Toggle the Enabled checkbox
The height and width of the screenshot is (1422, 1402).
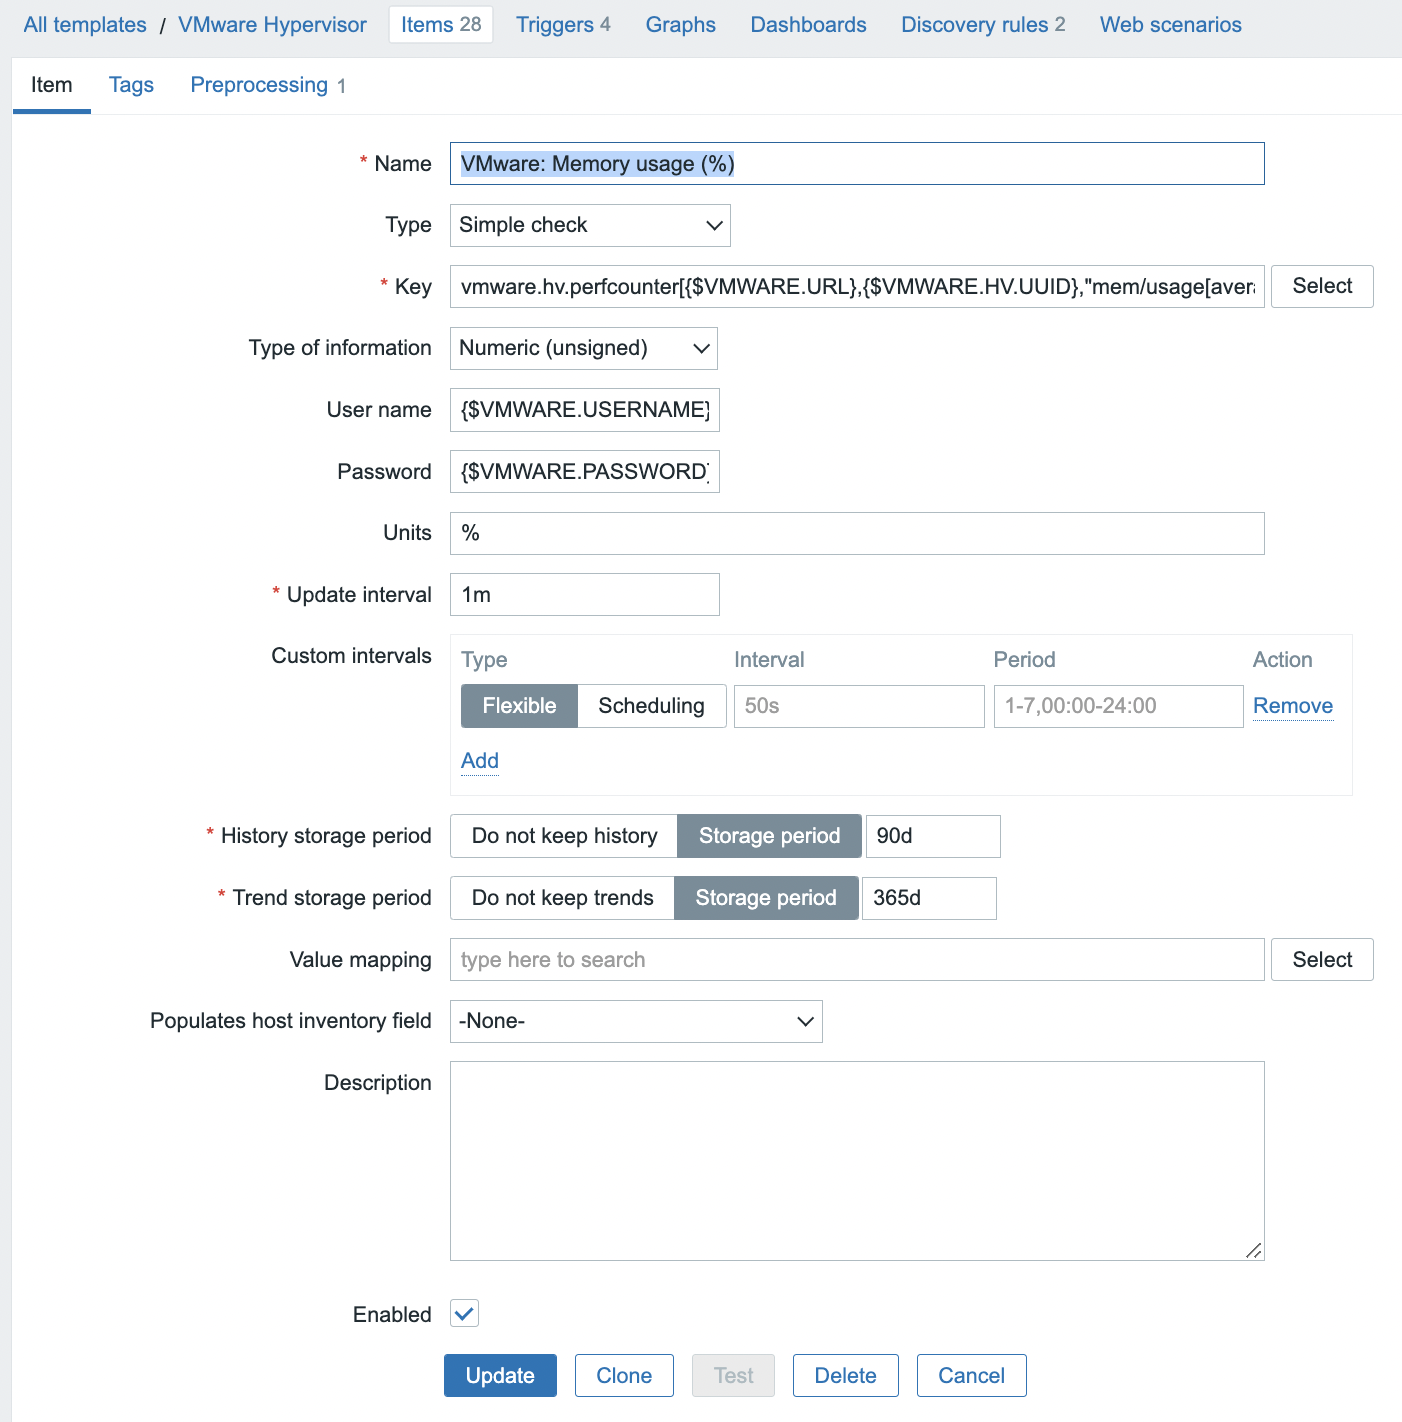point(464,1313)
